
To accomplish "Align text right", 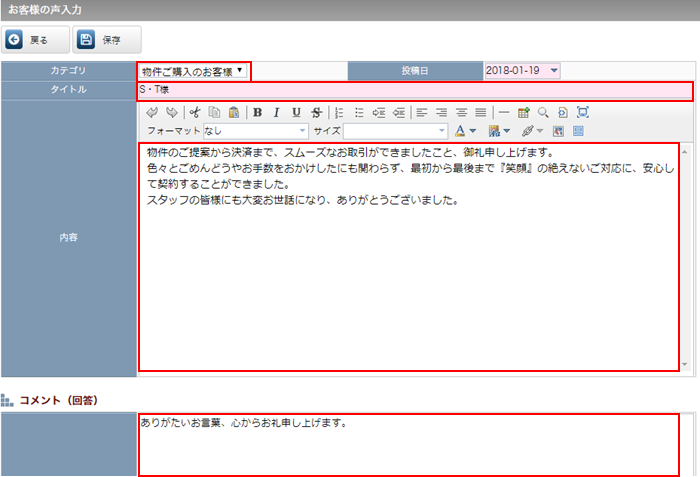I will pyautogui.click(x=441, y=113).
